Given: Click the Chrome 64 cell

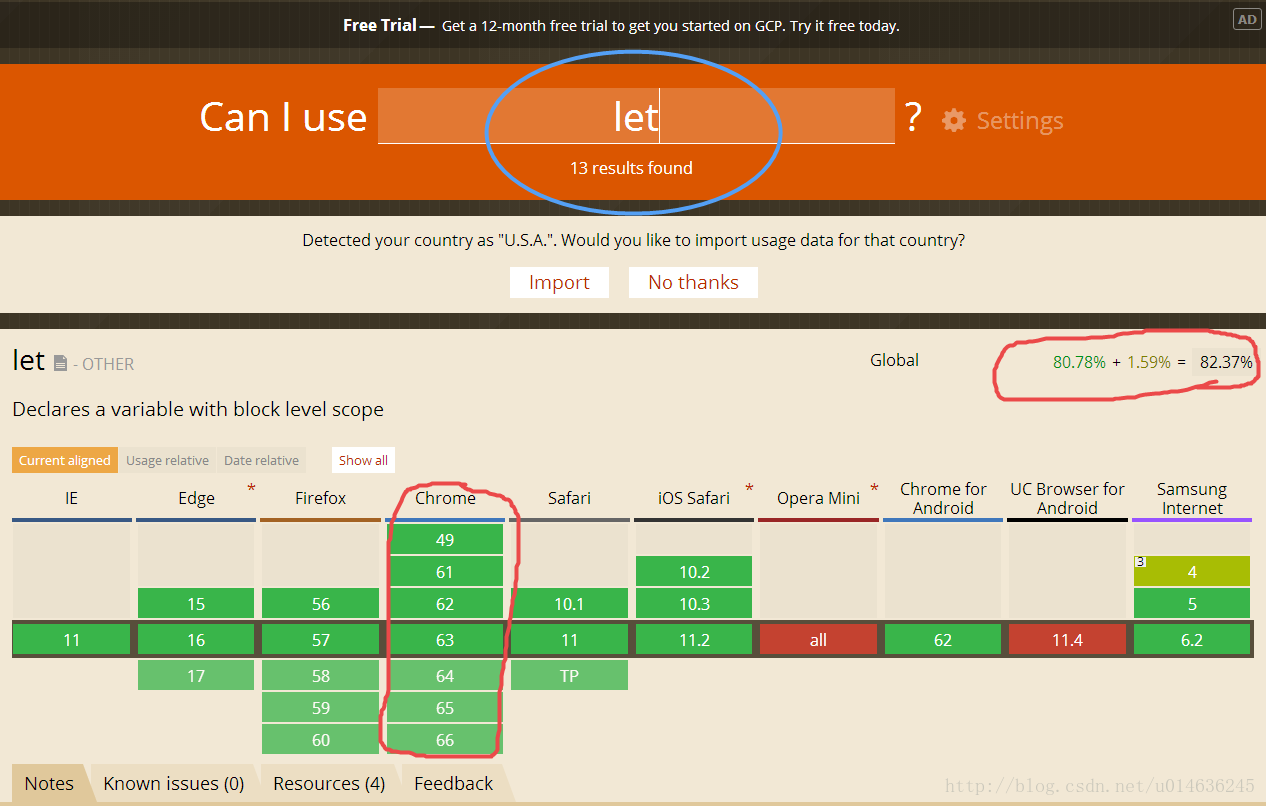Looking at the screenshot, I should 445,676.
